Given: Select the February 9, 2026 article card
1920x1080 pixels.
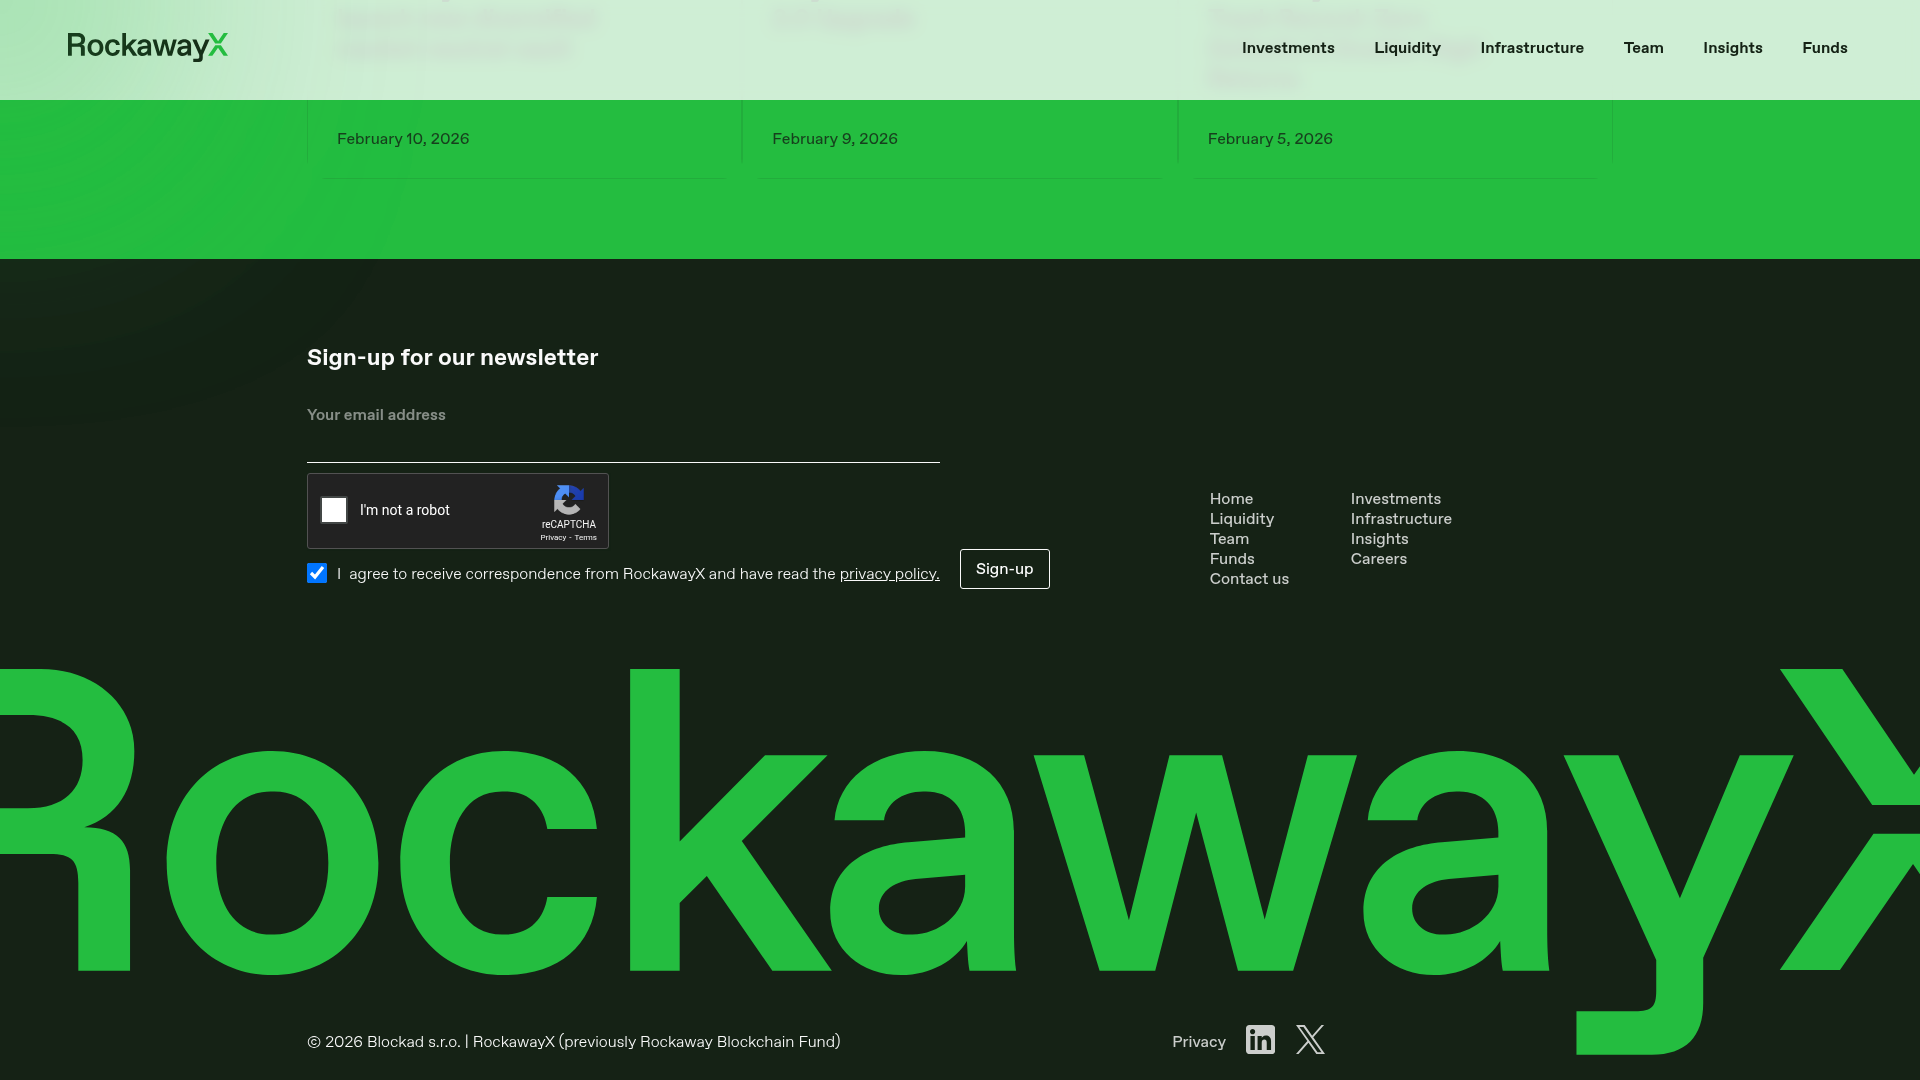Looking at the screenshot, I should coord(959,139).
